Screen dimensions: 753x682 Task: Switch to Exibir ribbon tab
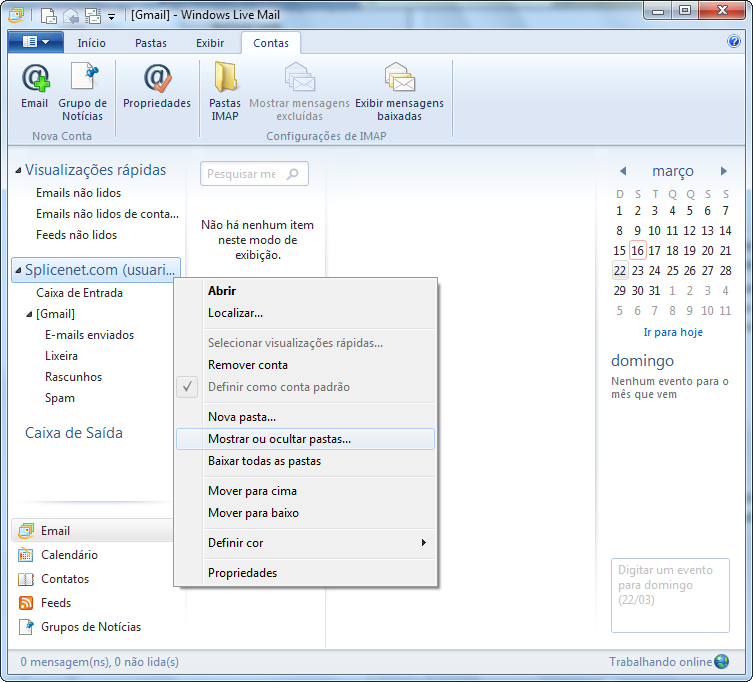coord(210,43)
